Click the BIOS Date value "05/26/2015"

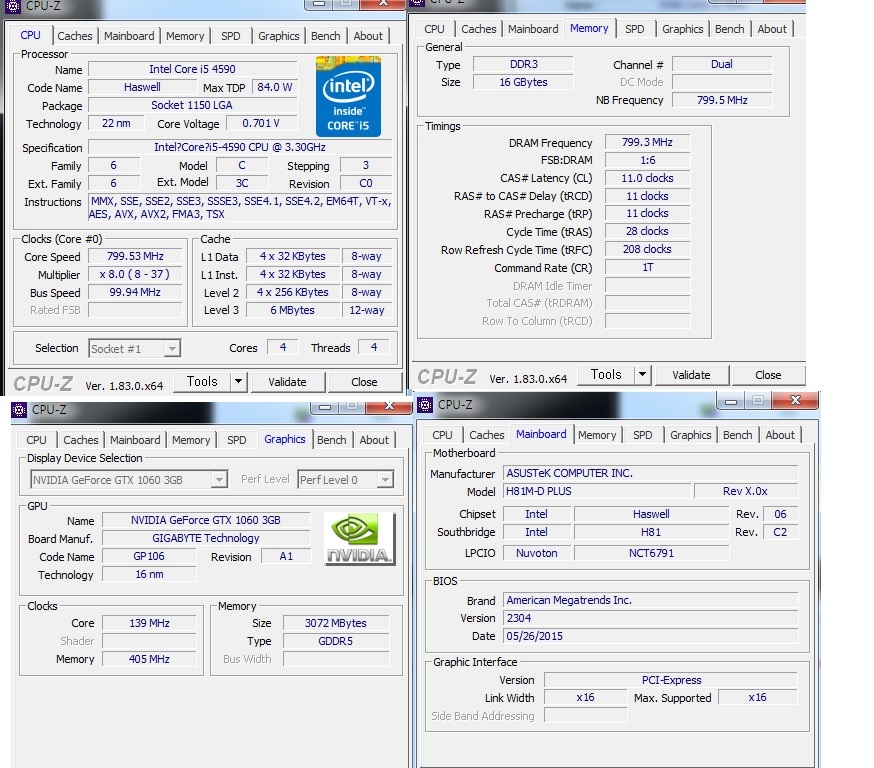click(x=650, y=636)
